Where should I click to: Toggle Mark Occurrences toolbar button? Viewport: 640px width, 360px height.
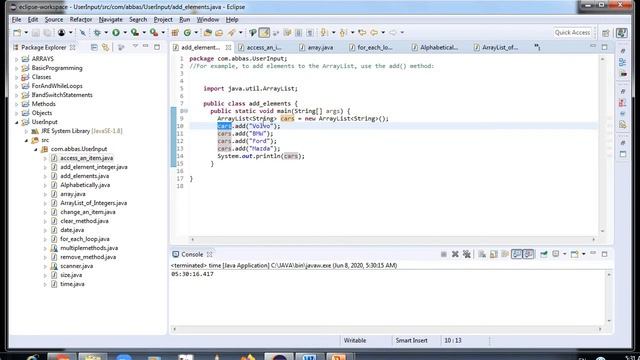tap(264, 33)
